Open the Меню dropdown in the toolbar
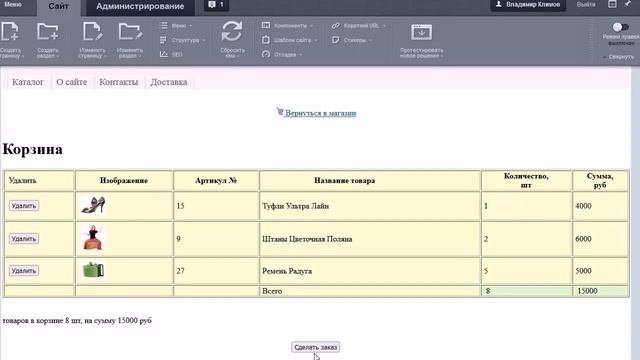The image size is (640, 360). pos(181,26)
